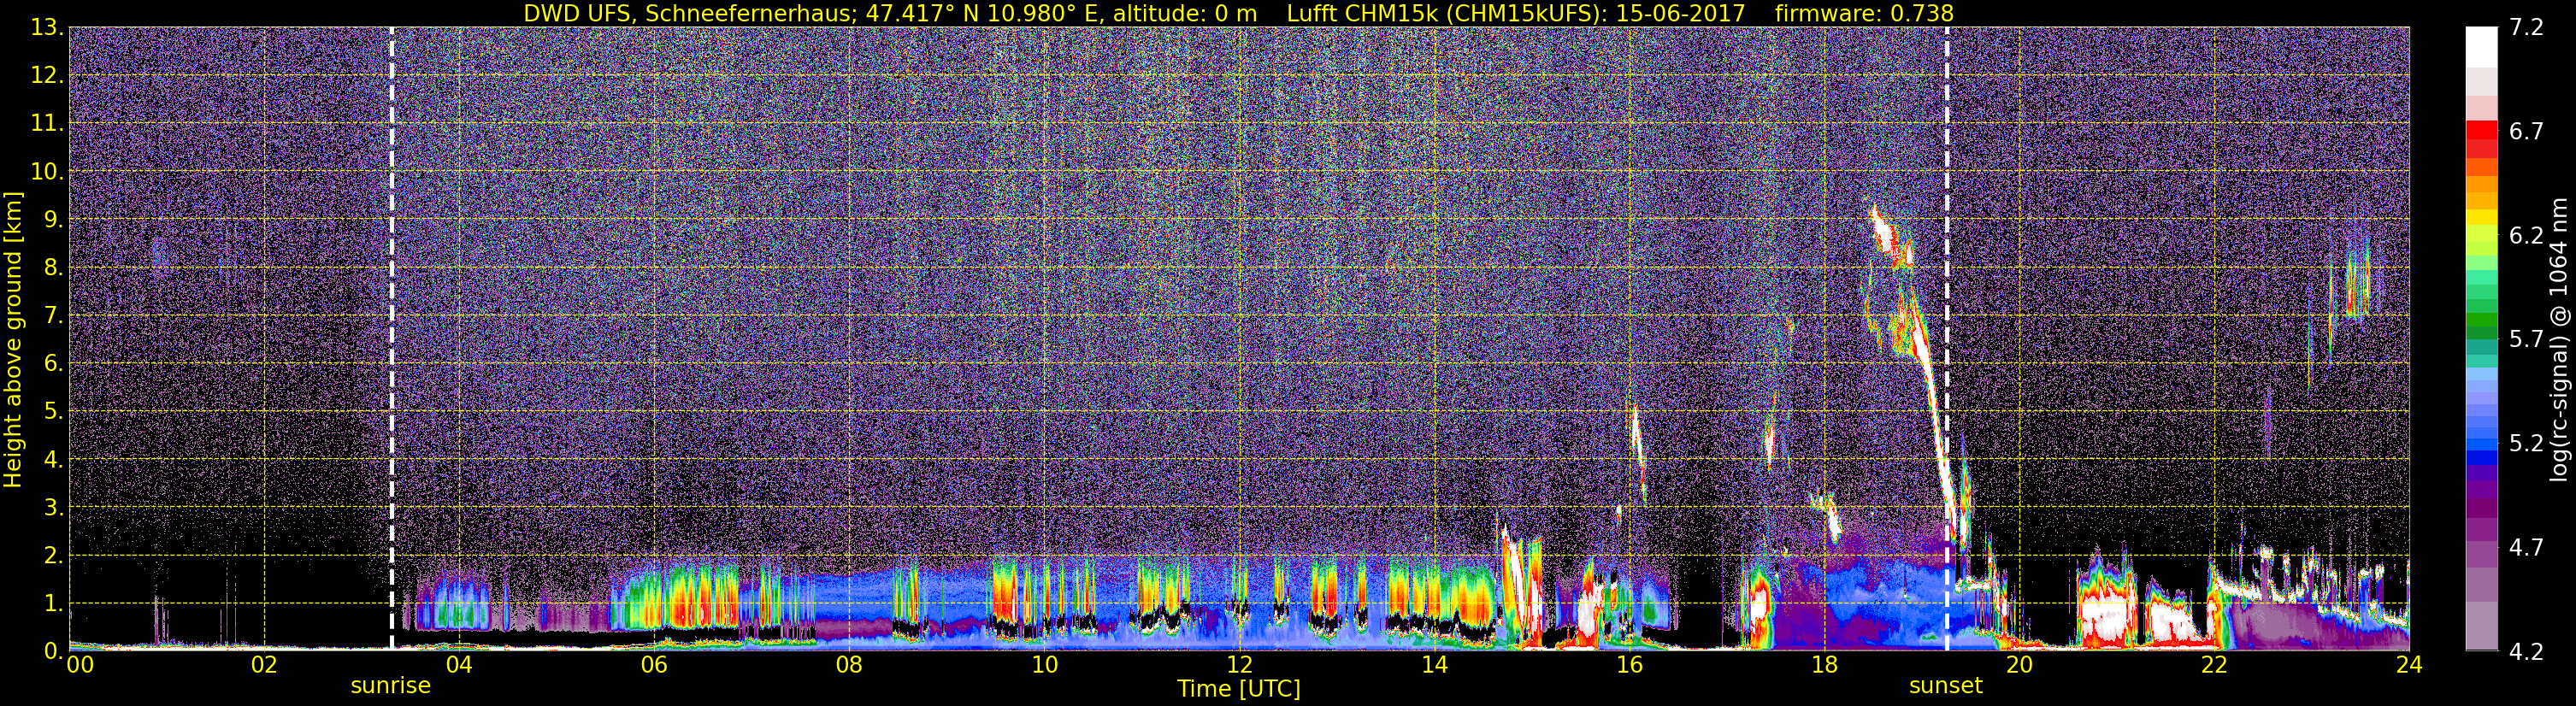Image resolution: width=2576 pixels, height=706 pixels.
Task: Click the '11.' height tick label
Action: pyautogui.click(x=47, y=124)
